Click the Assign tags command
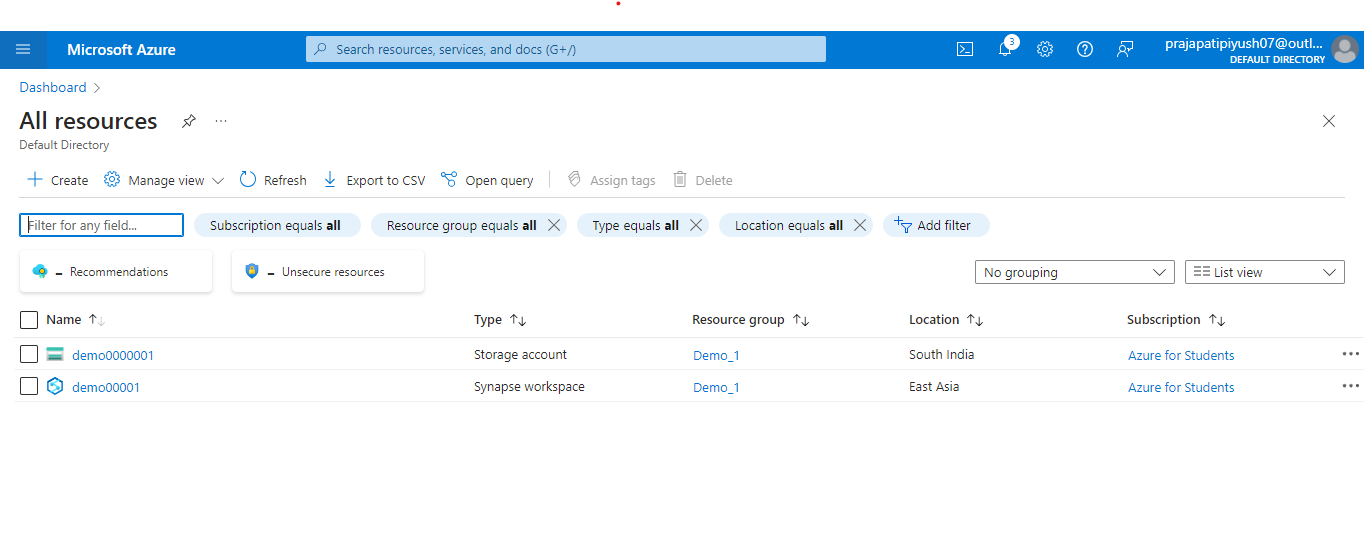 point(611,180)
